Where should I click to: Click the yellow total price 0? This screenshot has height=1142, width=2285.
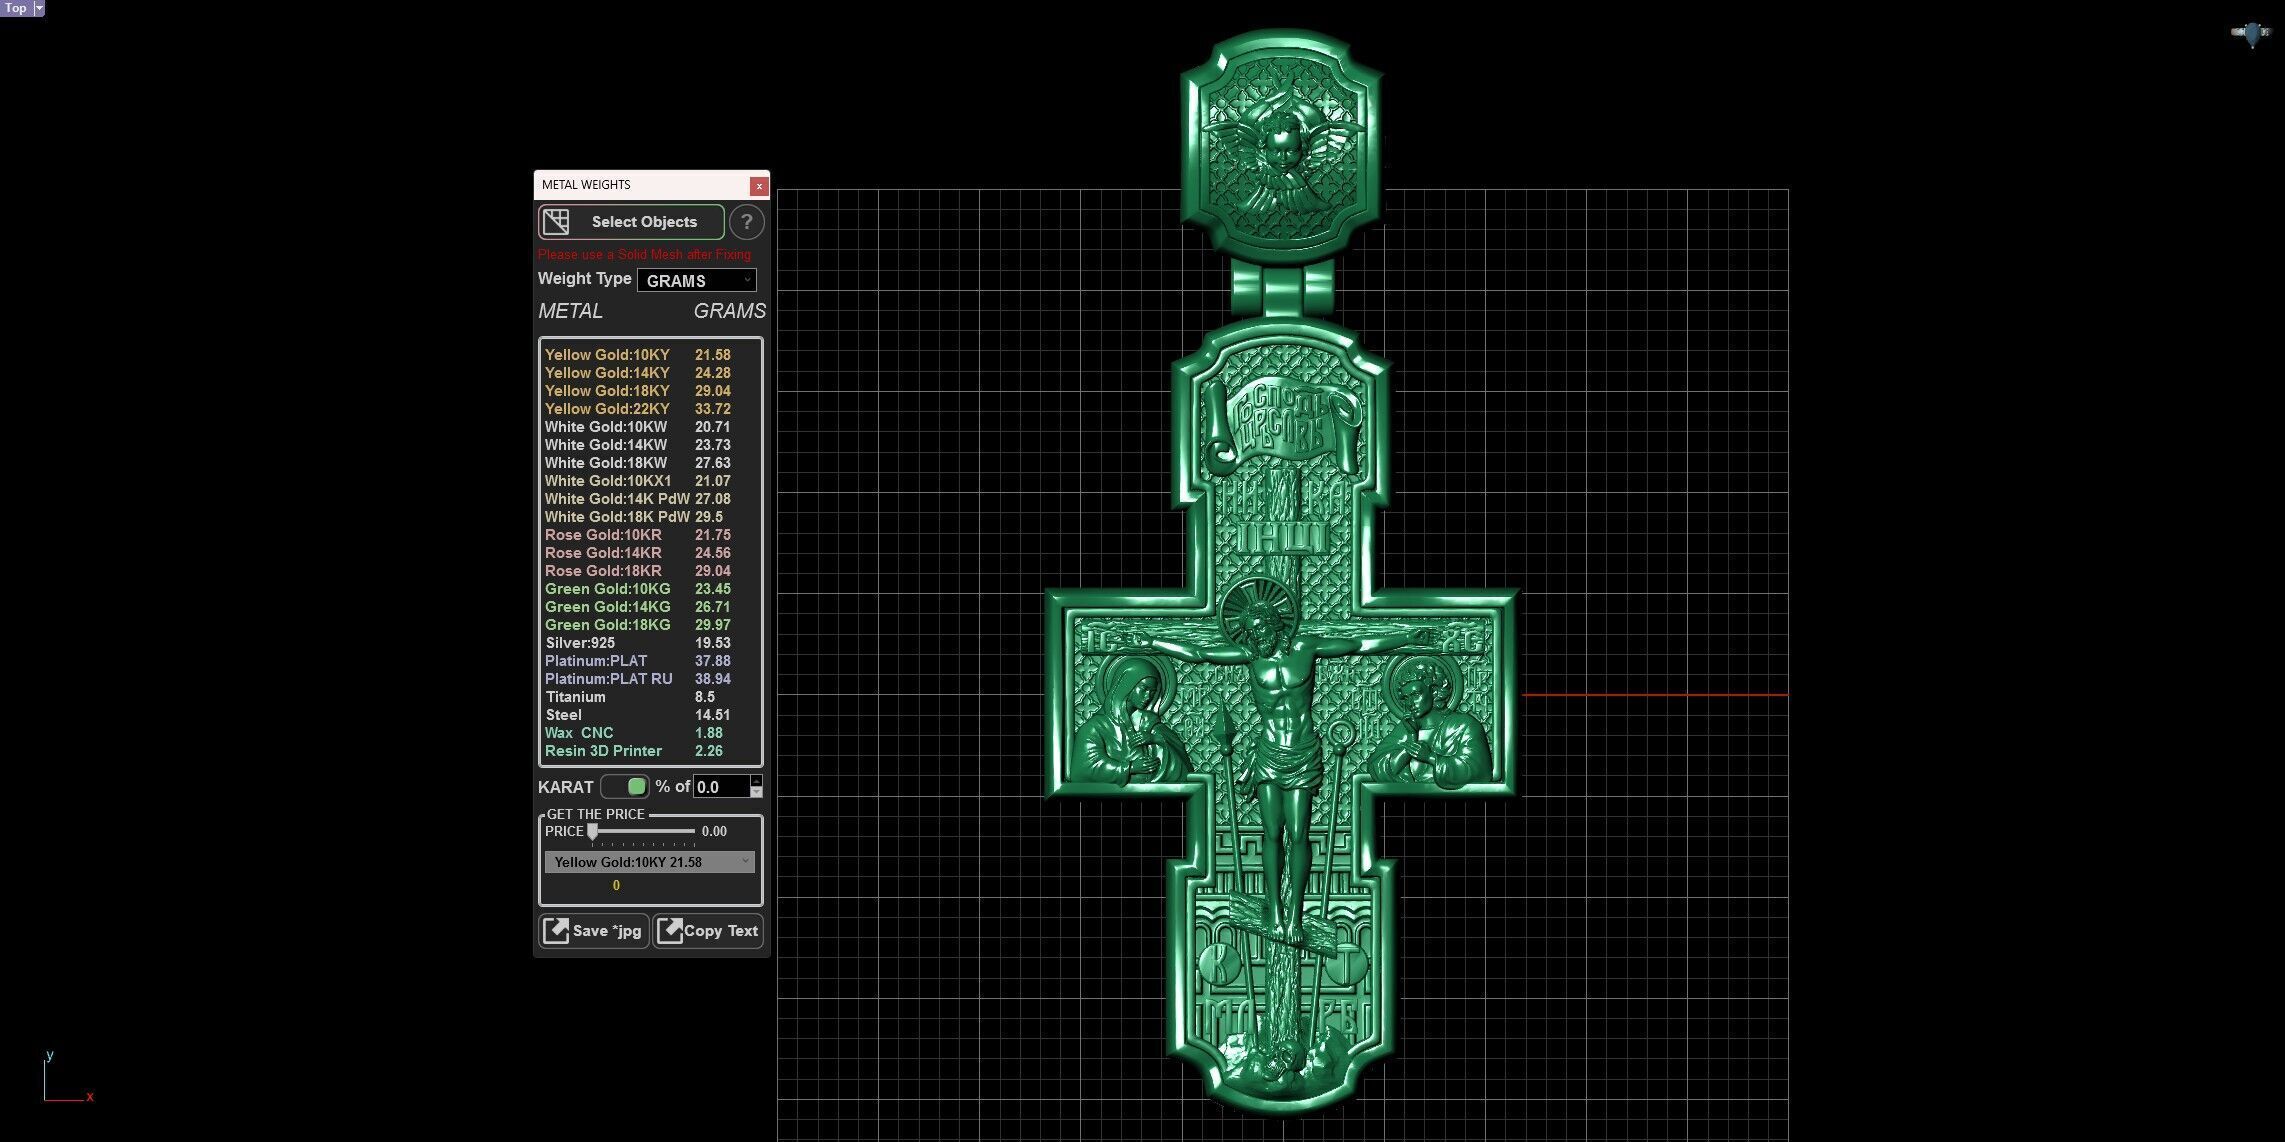616,885
